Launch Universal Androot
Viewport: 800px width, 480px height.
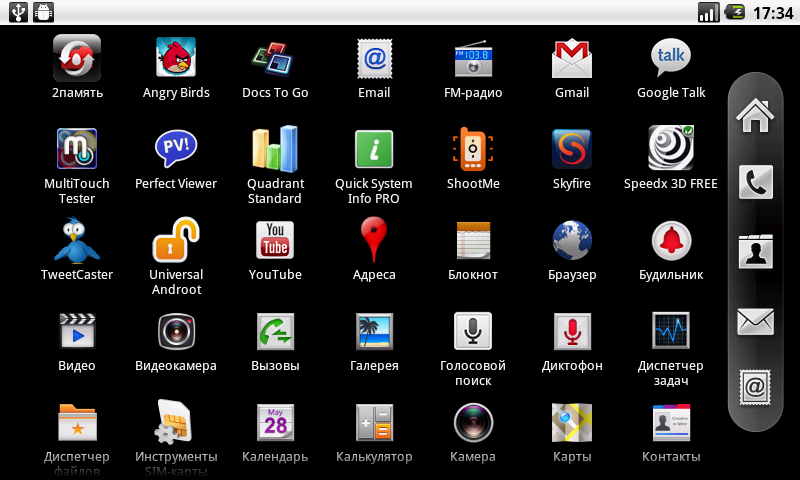(176, 239)
